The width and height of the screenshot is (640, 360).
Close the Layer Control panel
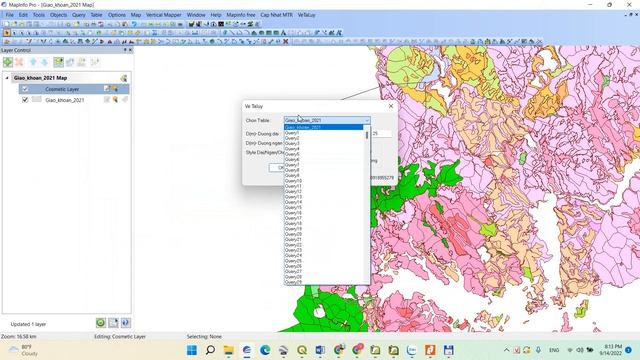coord(130,50)
